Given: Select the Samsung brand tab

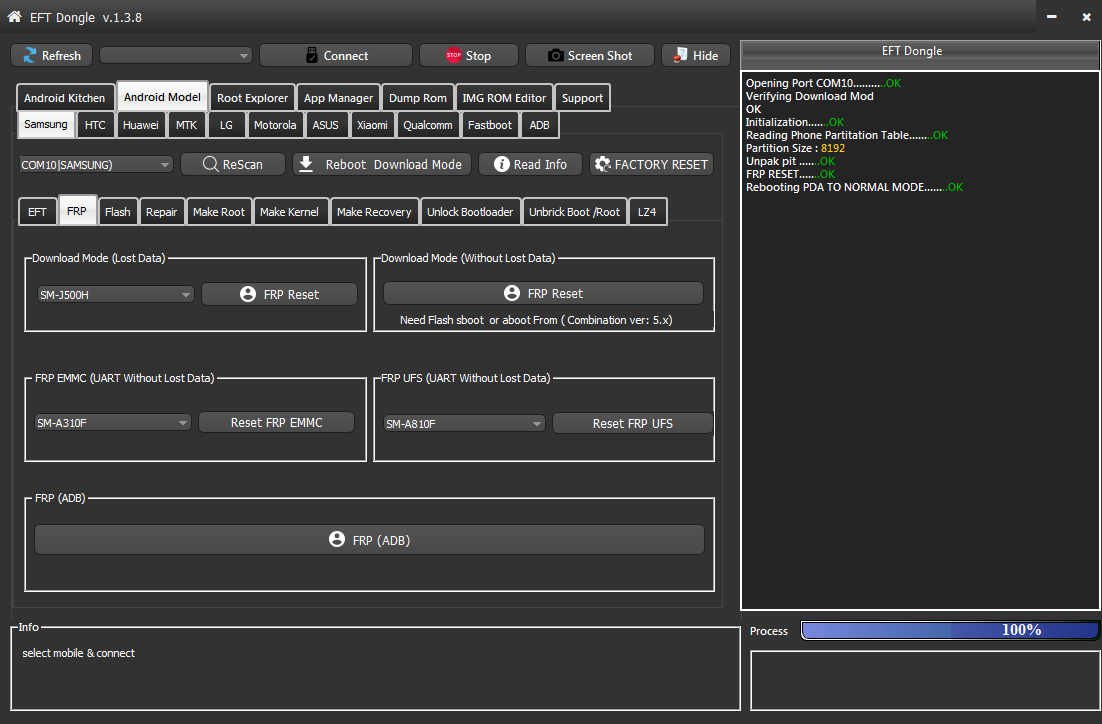Looking at the screenshot, I should 46,124.
